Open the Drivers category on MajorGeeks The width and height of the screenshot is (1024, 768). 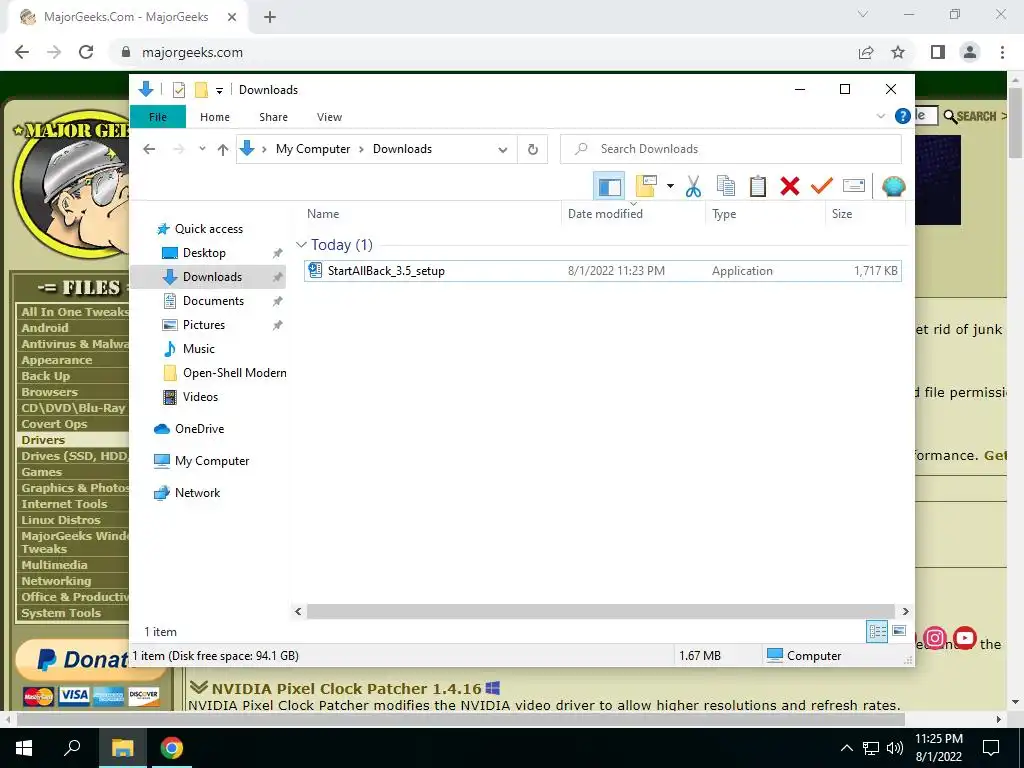click(42, 440)
